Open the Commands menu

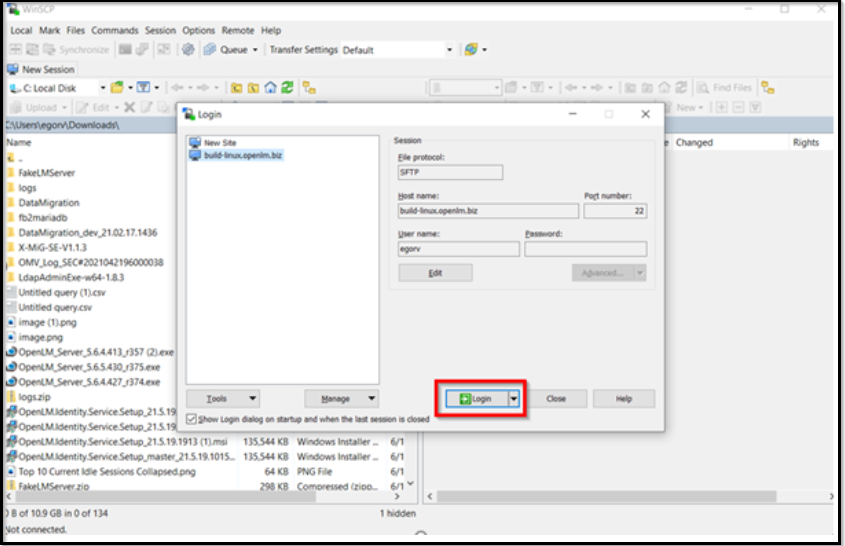coord(114,31)
